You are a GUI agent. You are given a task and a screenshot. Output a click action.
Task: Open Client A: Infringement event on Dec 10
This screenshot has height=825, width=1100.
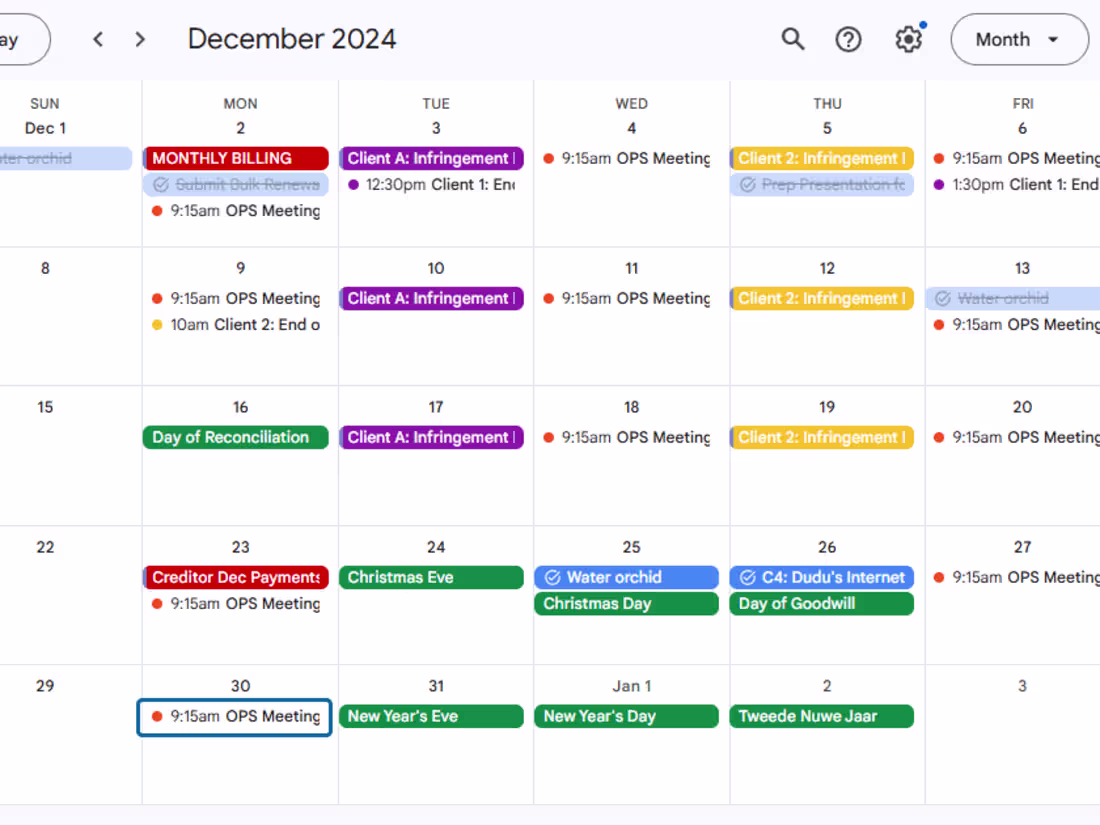click(x=431, y=299)
